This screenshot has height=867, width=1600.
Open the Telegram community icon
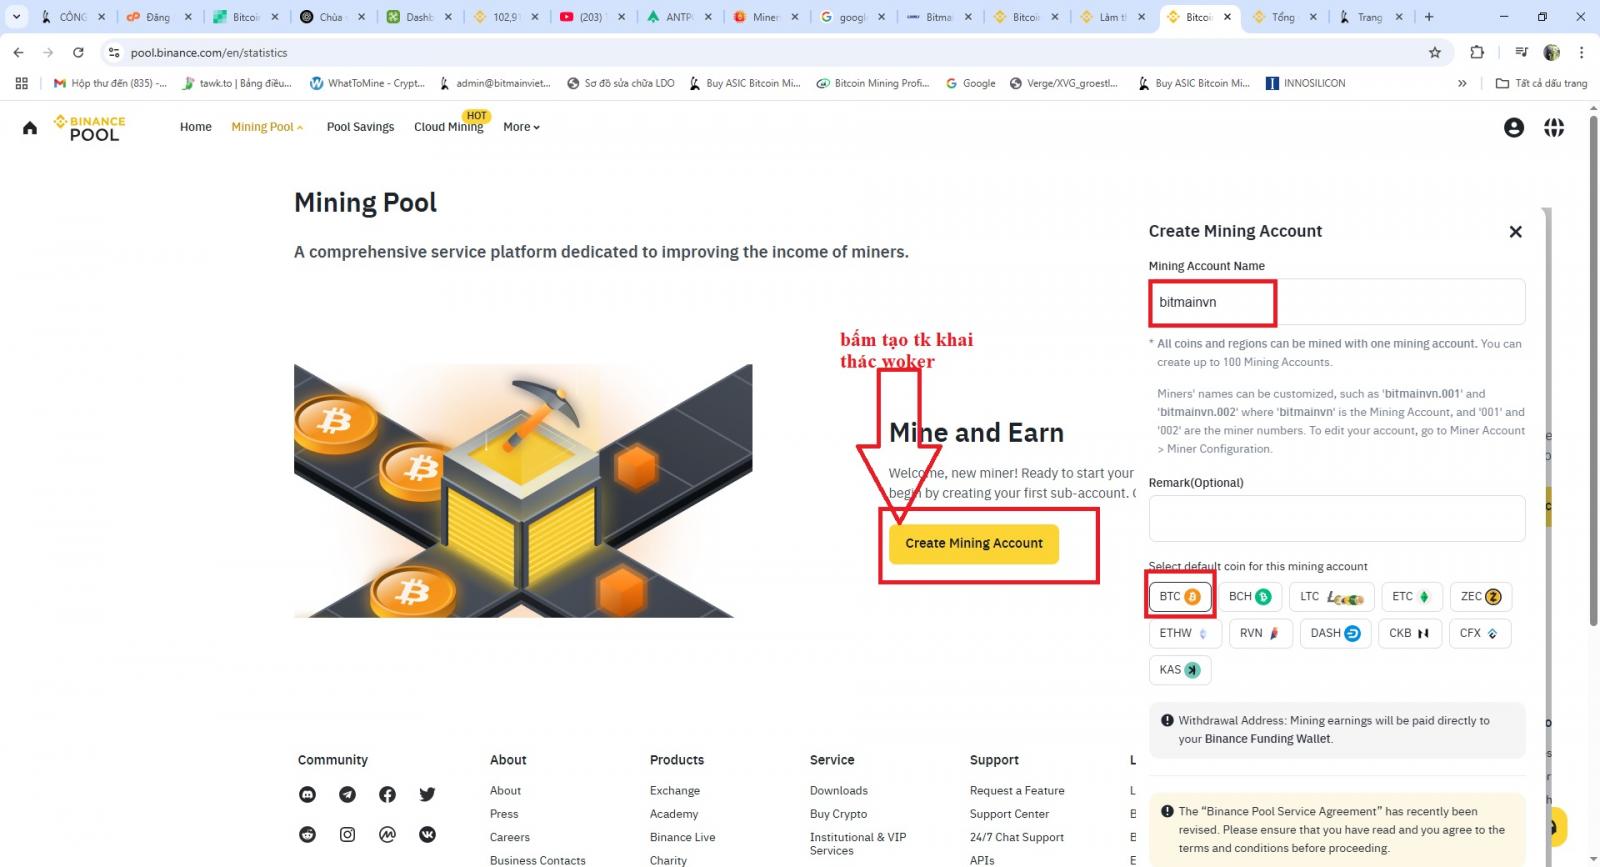347,794
